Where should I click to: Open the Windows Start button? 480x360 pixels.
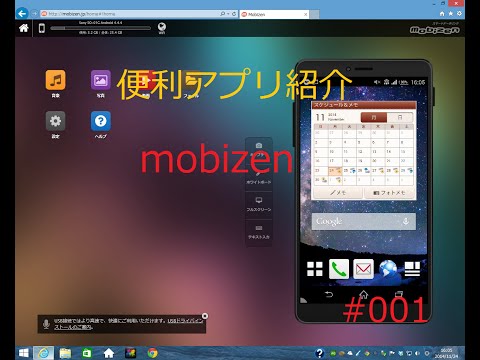[x=24, y=353]
